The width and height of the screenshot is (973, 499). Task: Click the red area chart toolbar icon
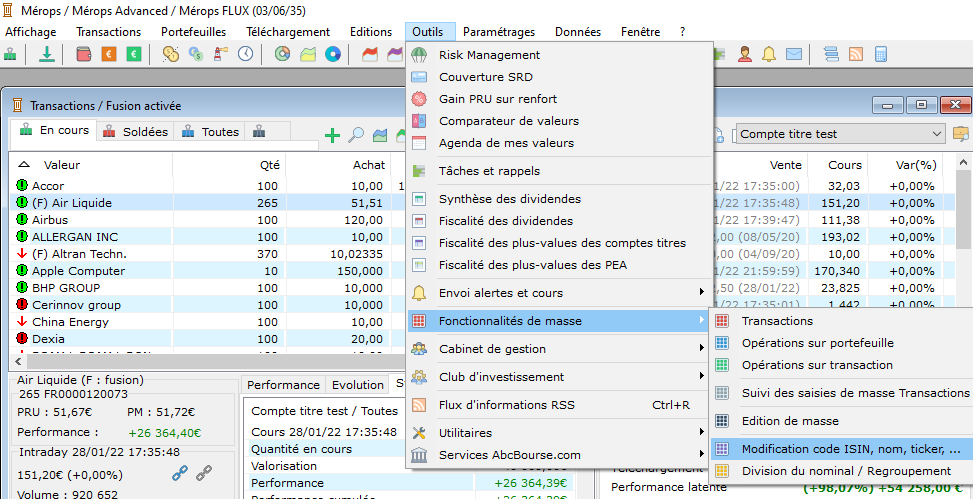pyautogui.click(x=370, y=54)
